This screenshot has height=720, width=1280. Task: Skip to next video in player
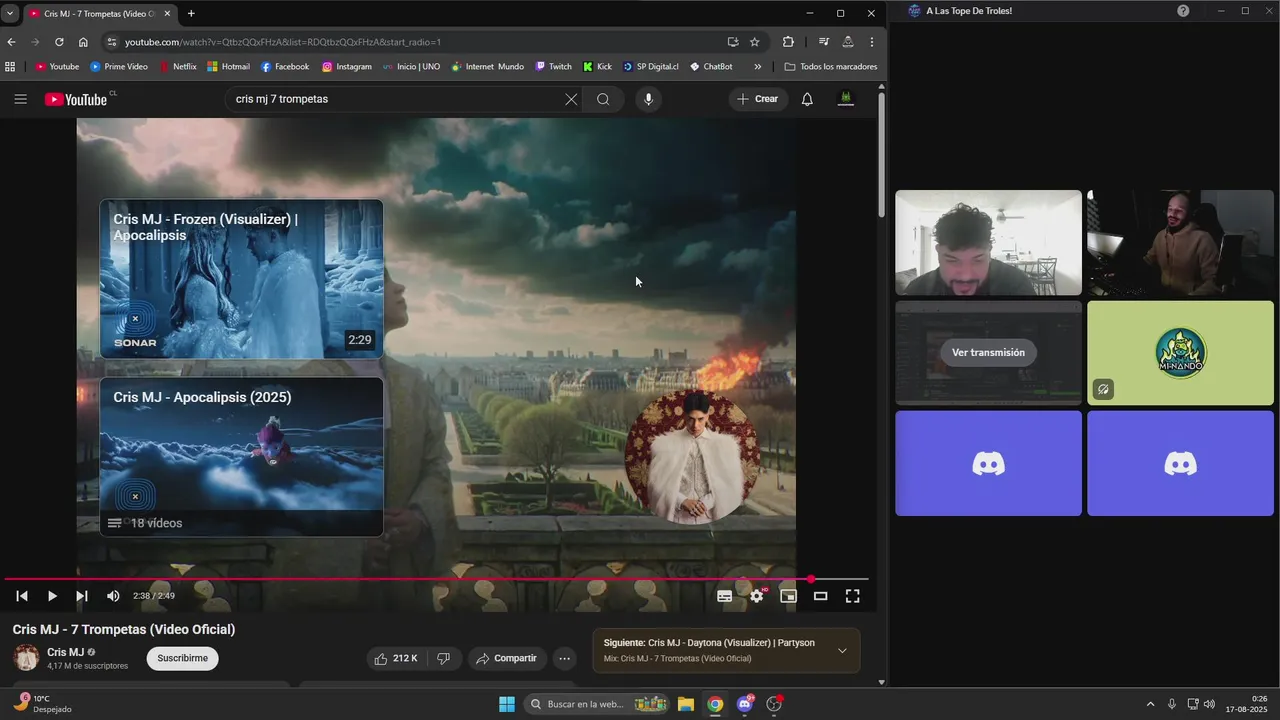pos(82,596)
